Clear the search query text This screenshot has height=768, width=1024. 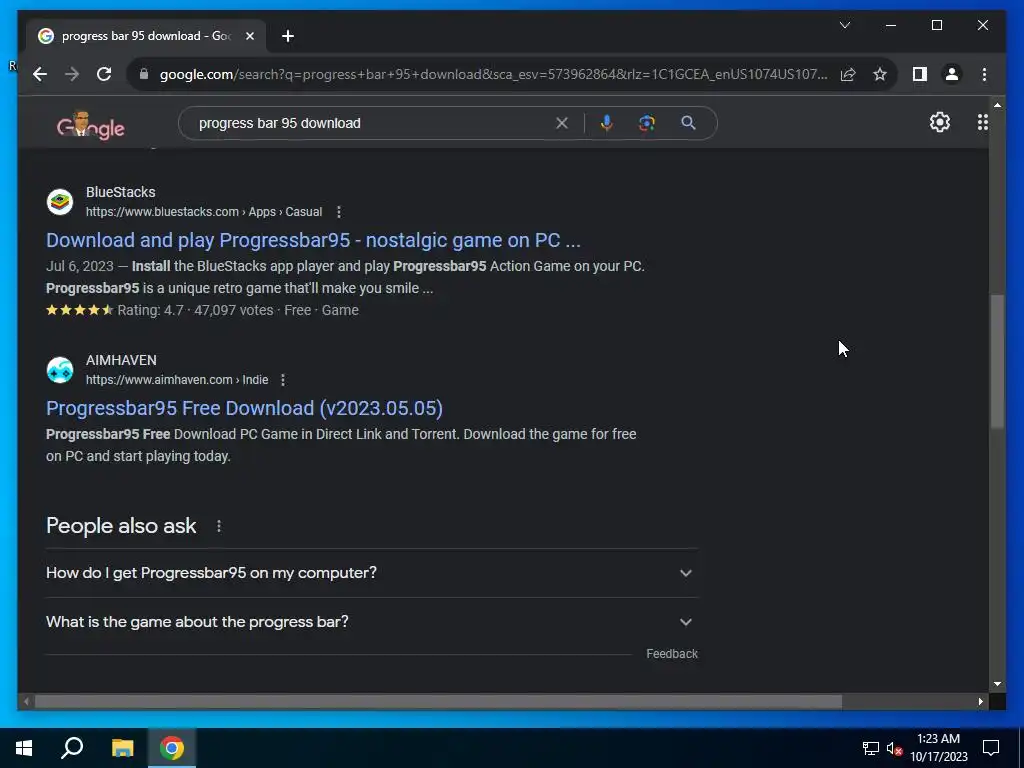562,123
